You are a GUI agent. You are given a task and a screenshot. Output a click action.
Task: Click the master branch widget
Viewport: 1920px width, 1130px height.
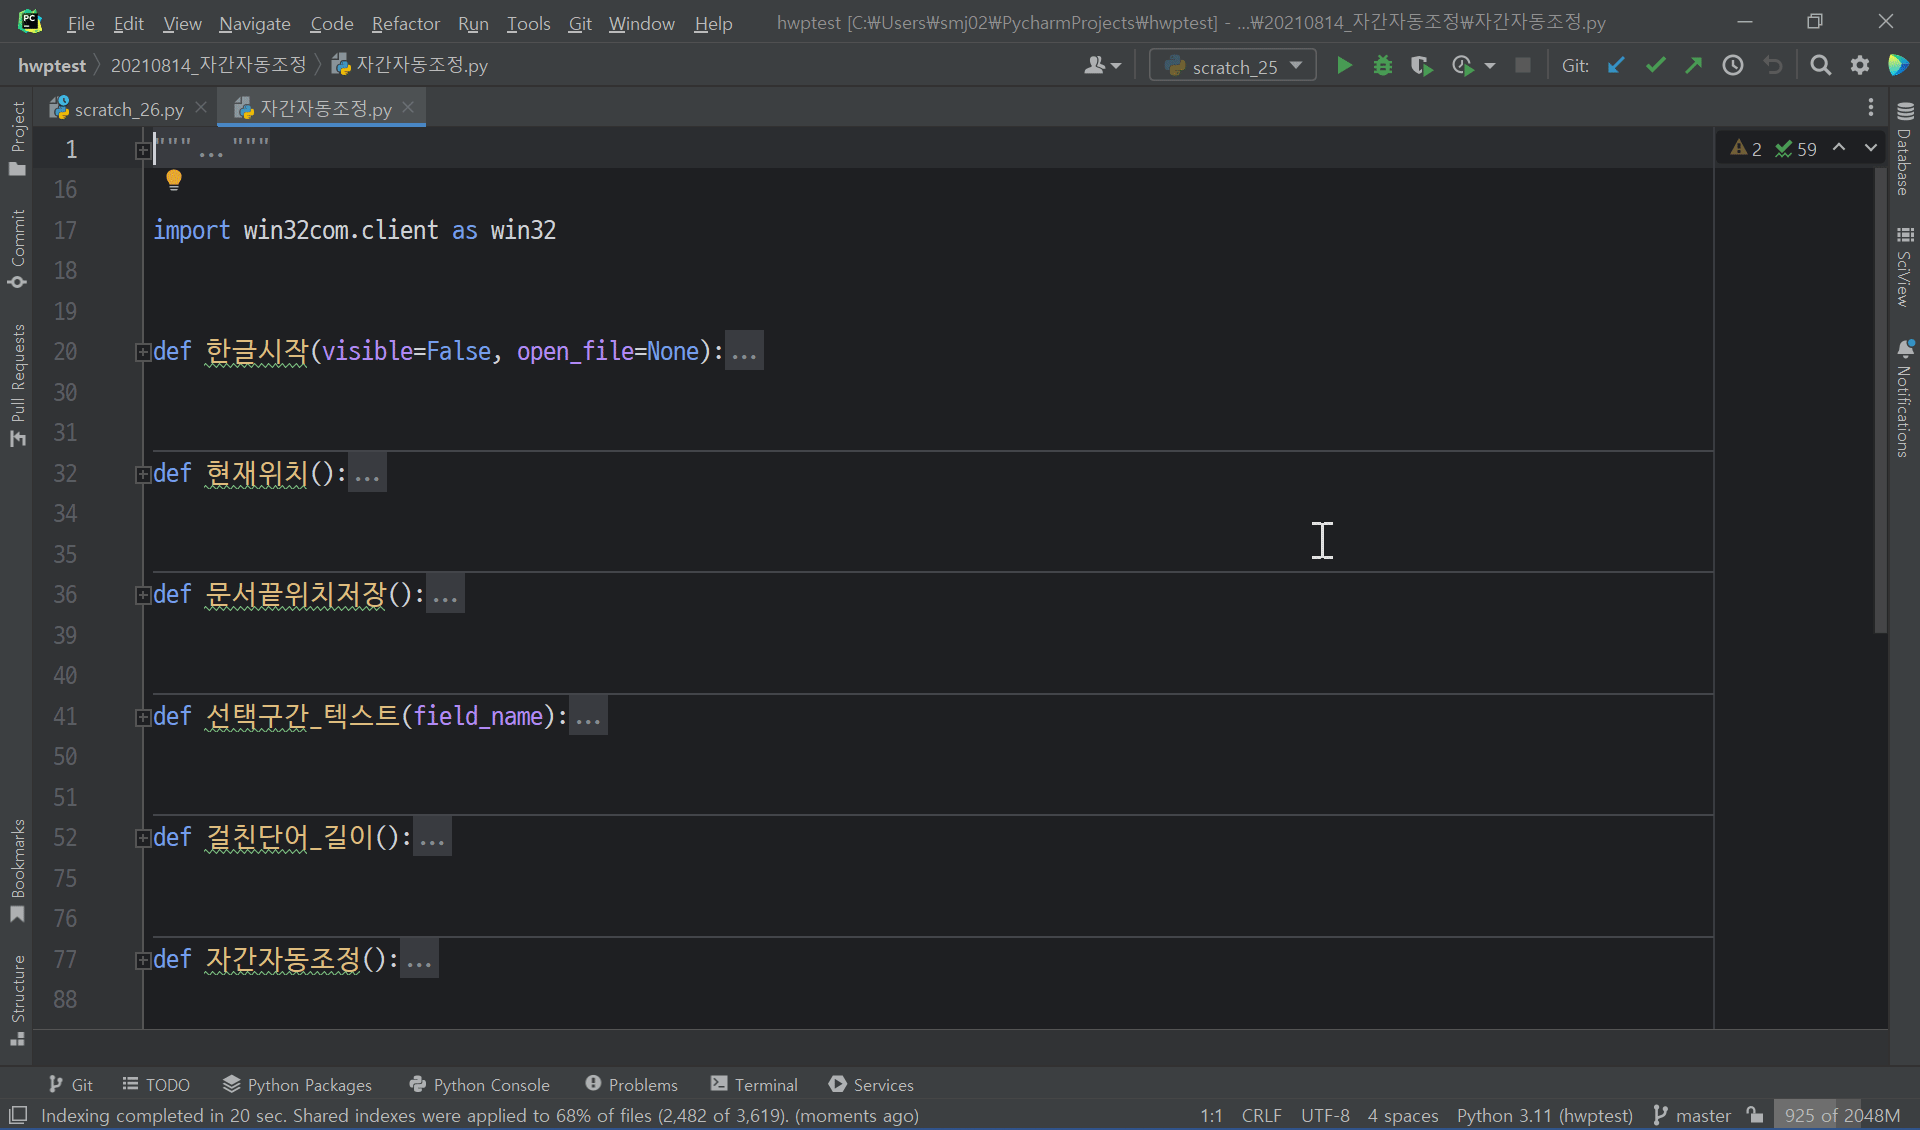(1692, 1115)
